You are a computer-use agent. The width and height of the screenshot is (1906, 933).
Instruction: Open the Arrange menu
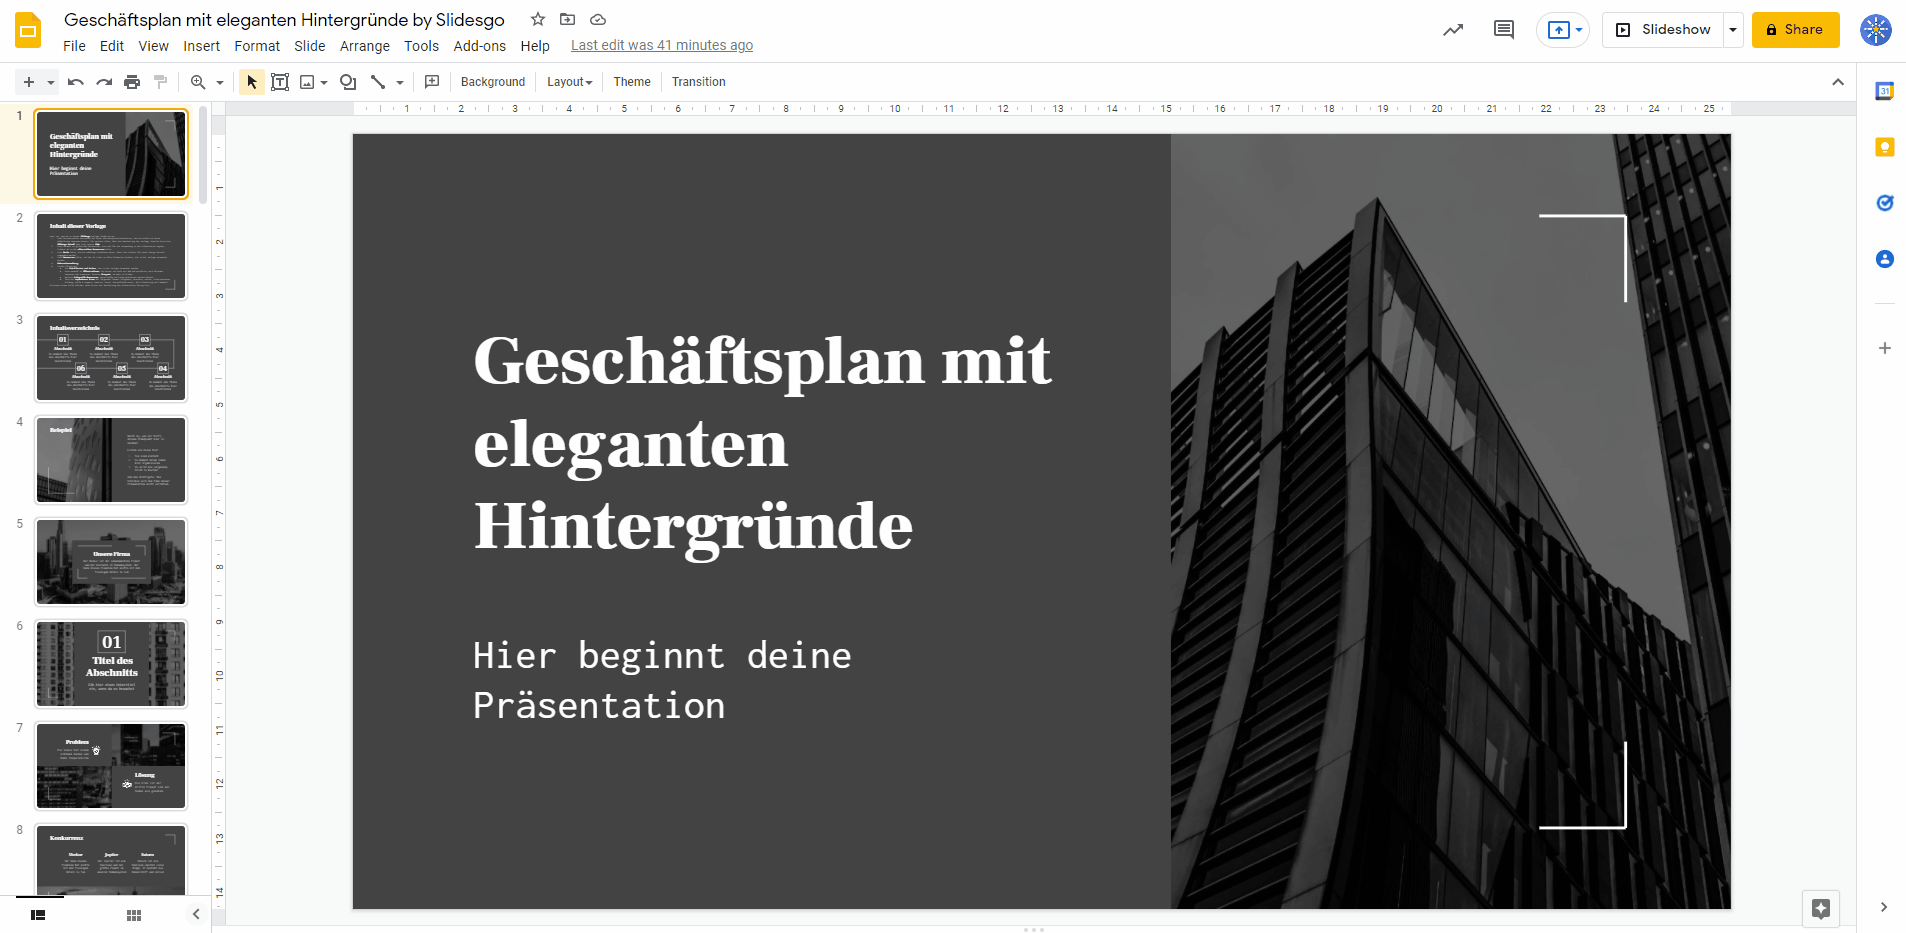[x=364, y=46]
